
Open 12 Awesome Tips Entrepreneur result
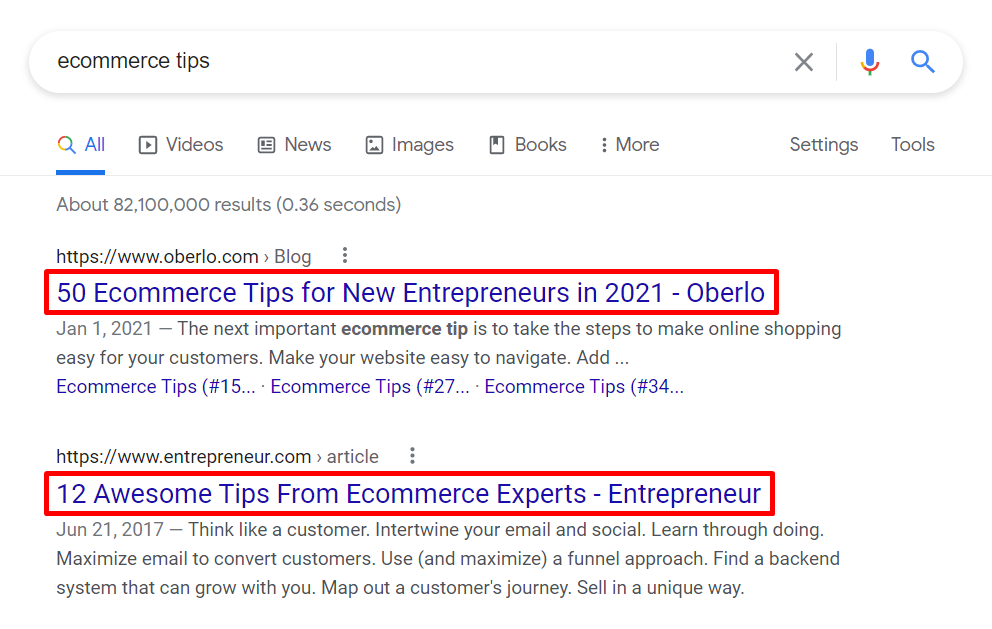tap(408, 494)
